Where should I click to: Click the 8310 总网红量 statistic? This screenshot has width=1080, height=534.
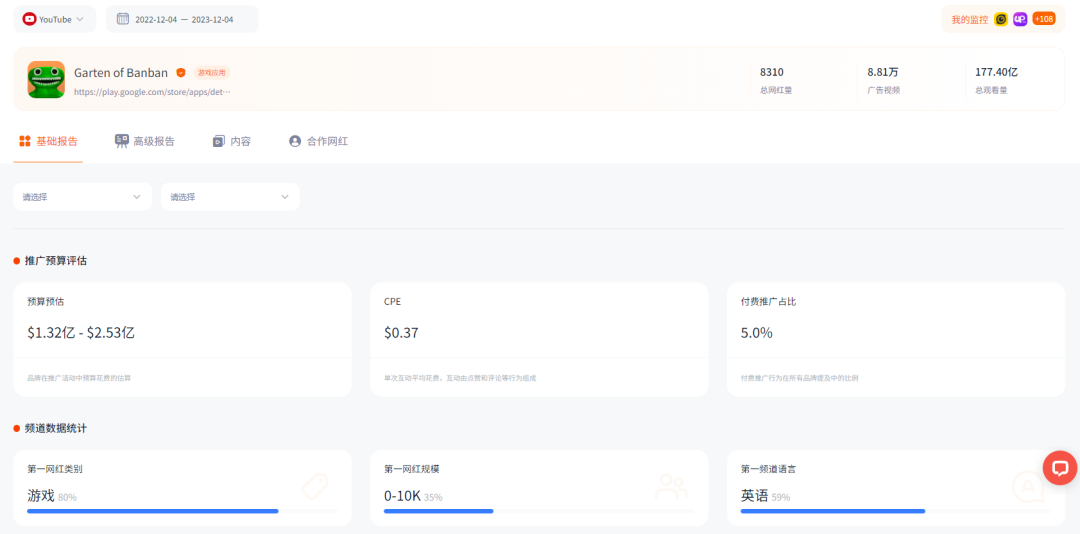[776, 80]
